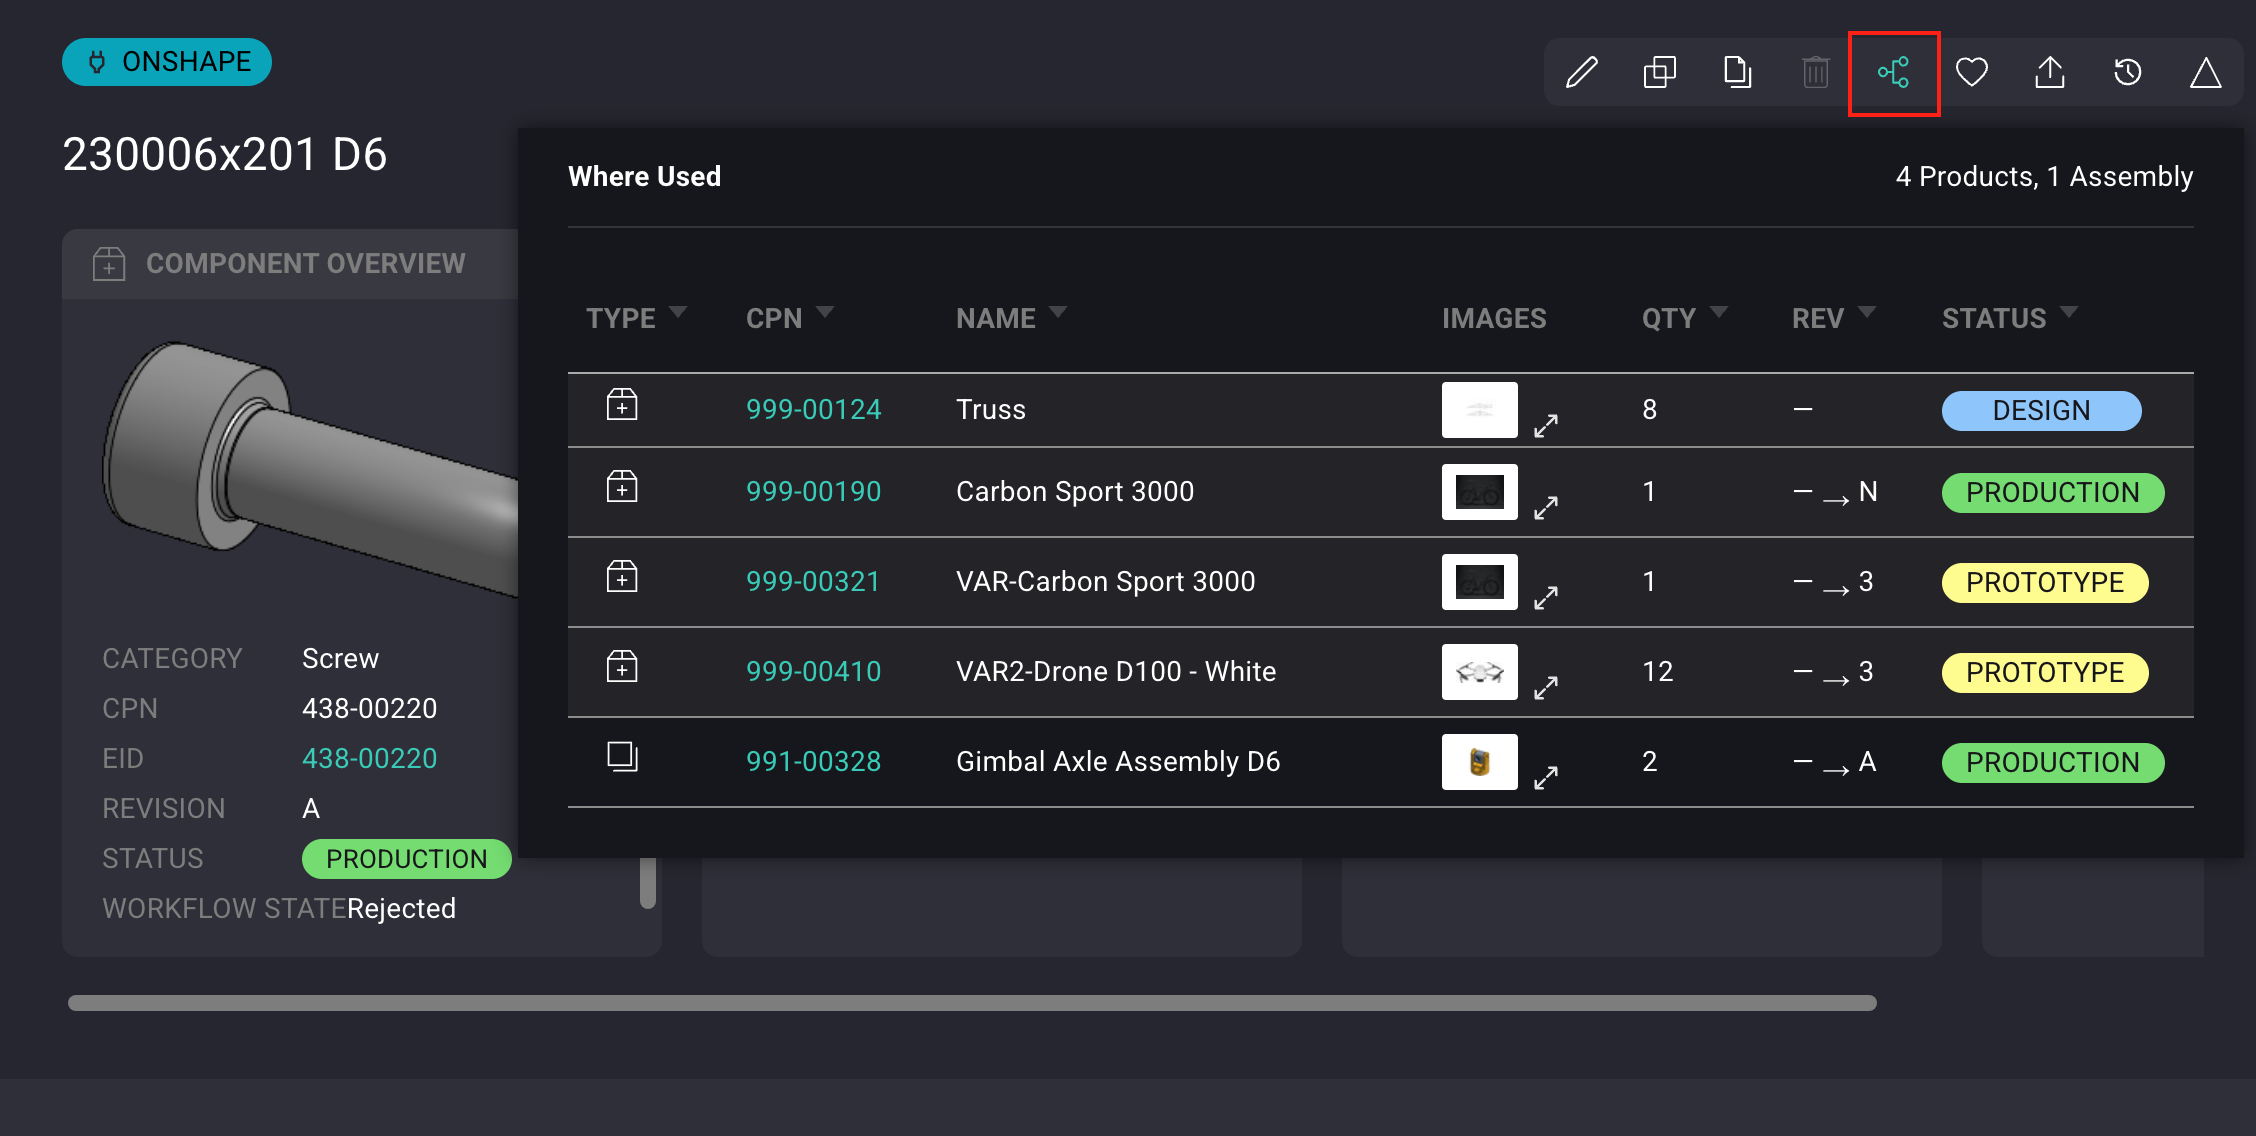Open Gimbal Axle Assembly link 991-00328
2256x1136 pixels.
813,762
